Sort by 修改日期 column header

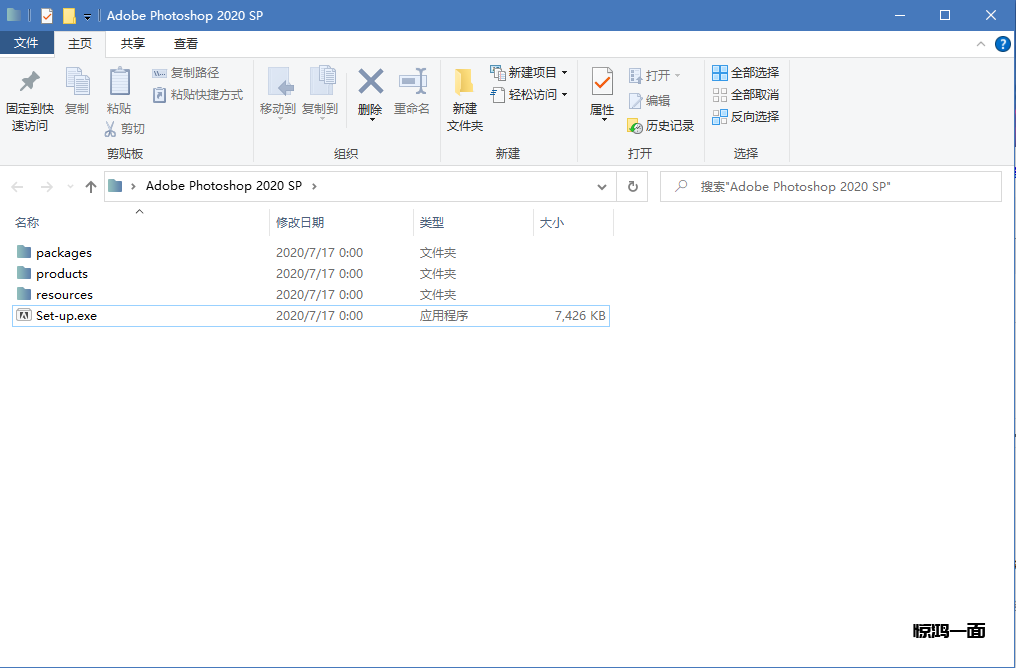pyautogui.click(x=300, y=223)
